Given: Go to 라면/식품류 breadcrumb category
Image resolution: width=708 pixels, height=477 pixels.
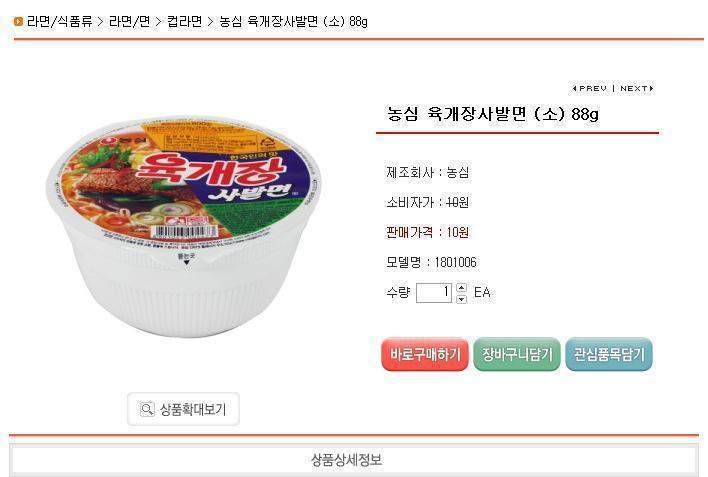Looking at the screenshot, I should 59,21.
